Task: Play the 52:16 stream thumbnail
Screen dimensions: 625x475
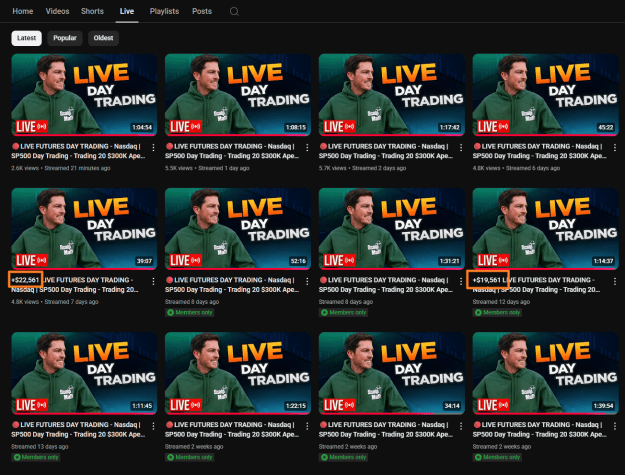Action: pyautogui.click(x=238, y=229)
